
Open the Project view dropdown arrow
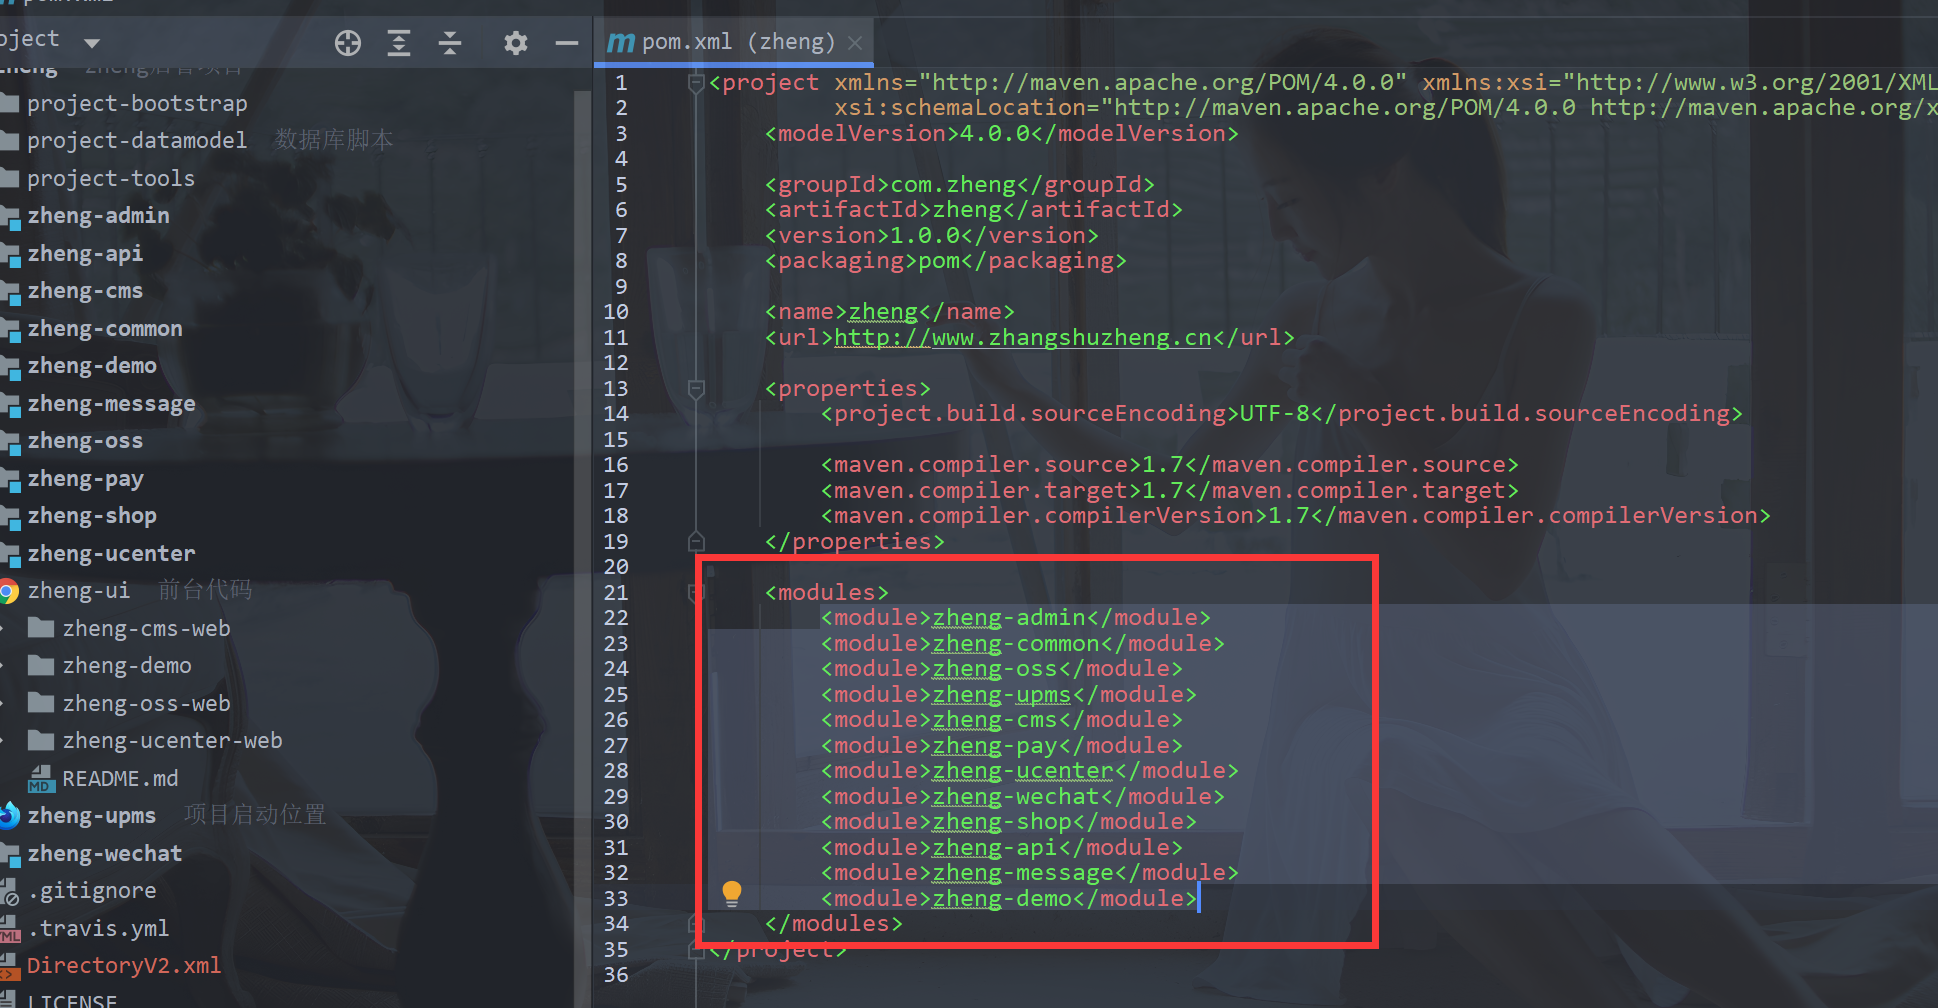click(92, 43)
